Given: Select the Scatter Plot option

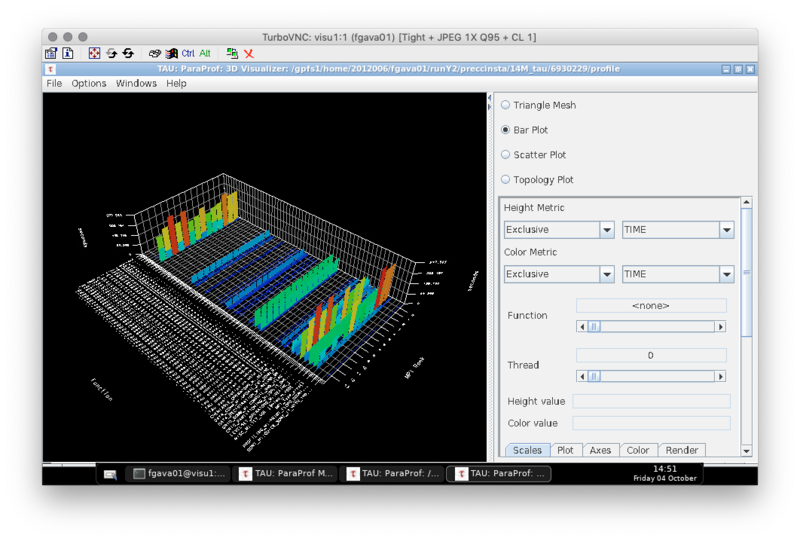Looking at the screenshot, I should point(506,155).
